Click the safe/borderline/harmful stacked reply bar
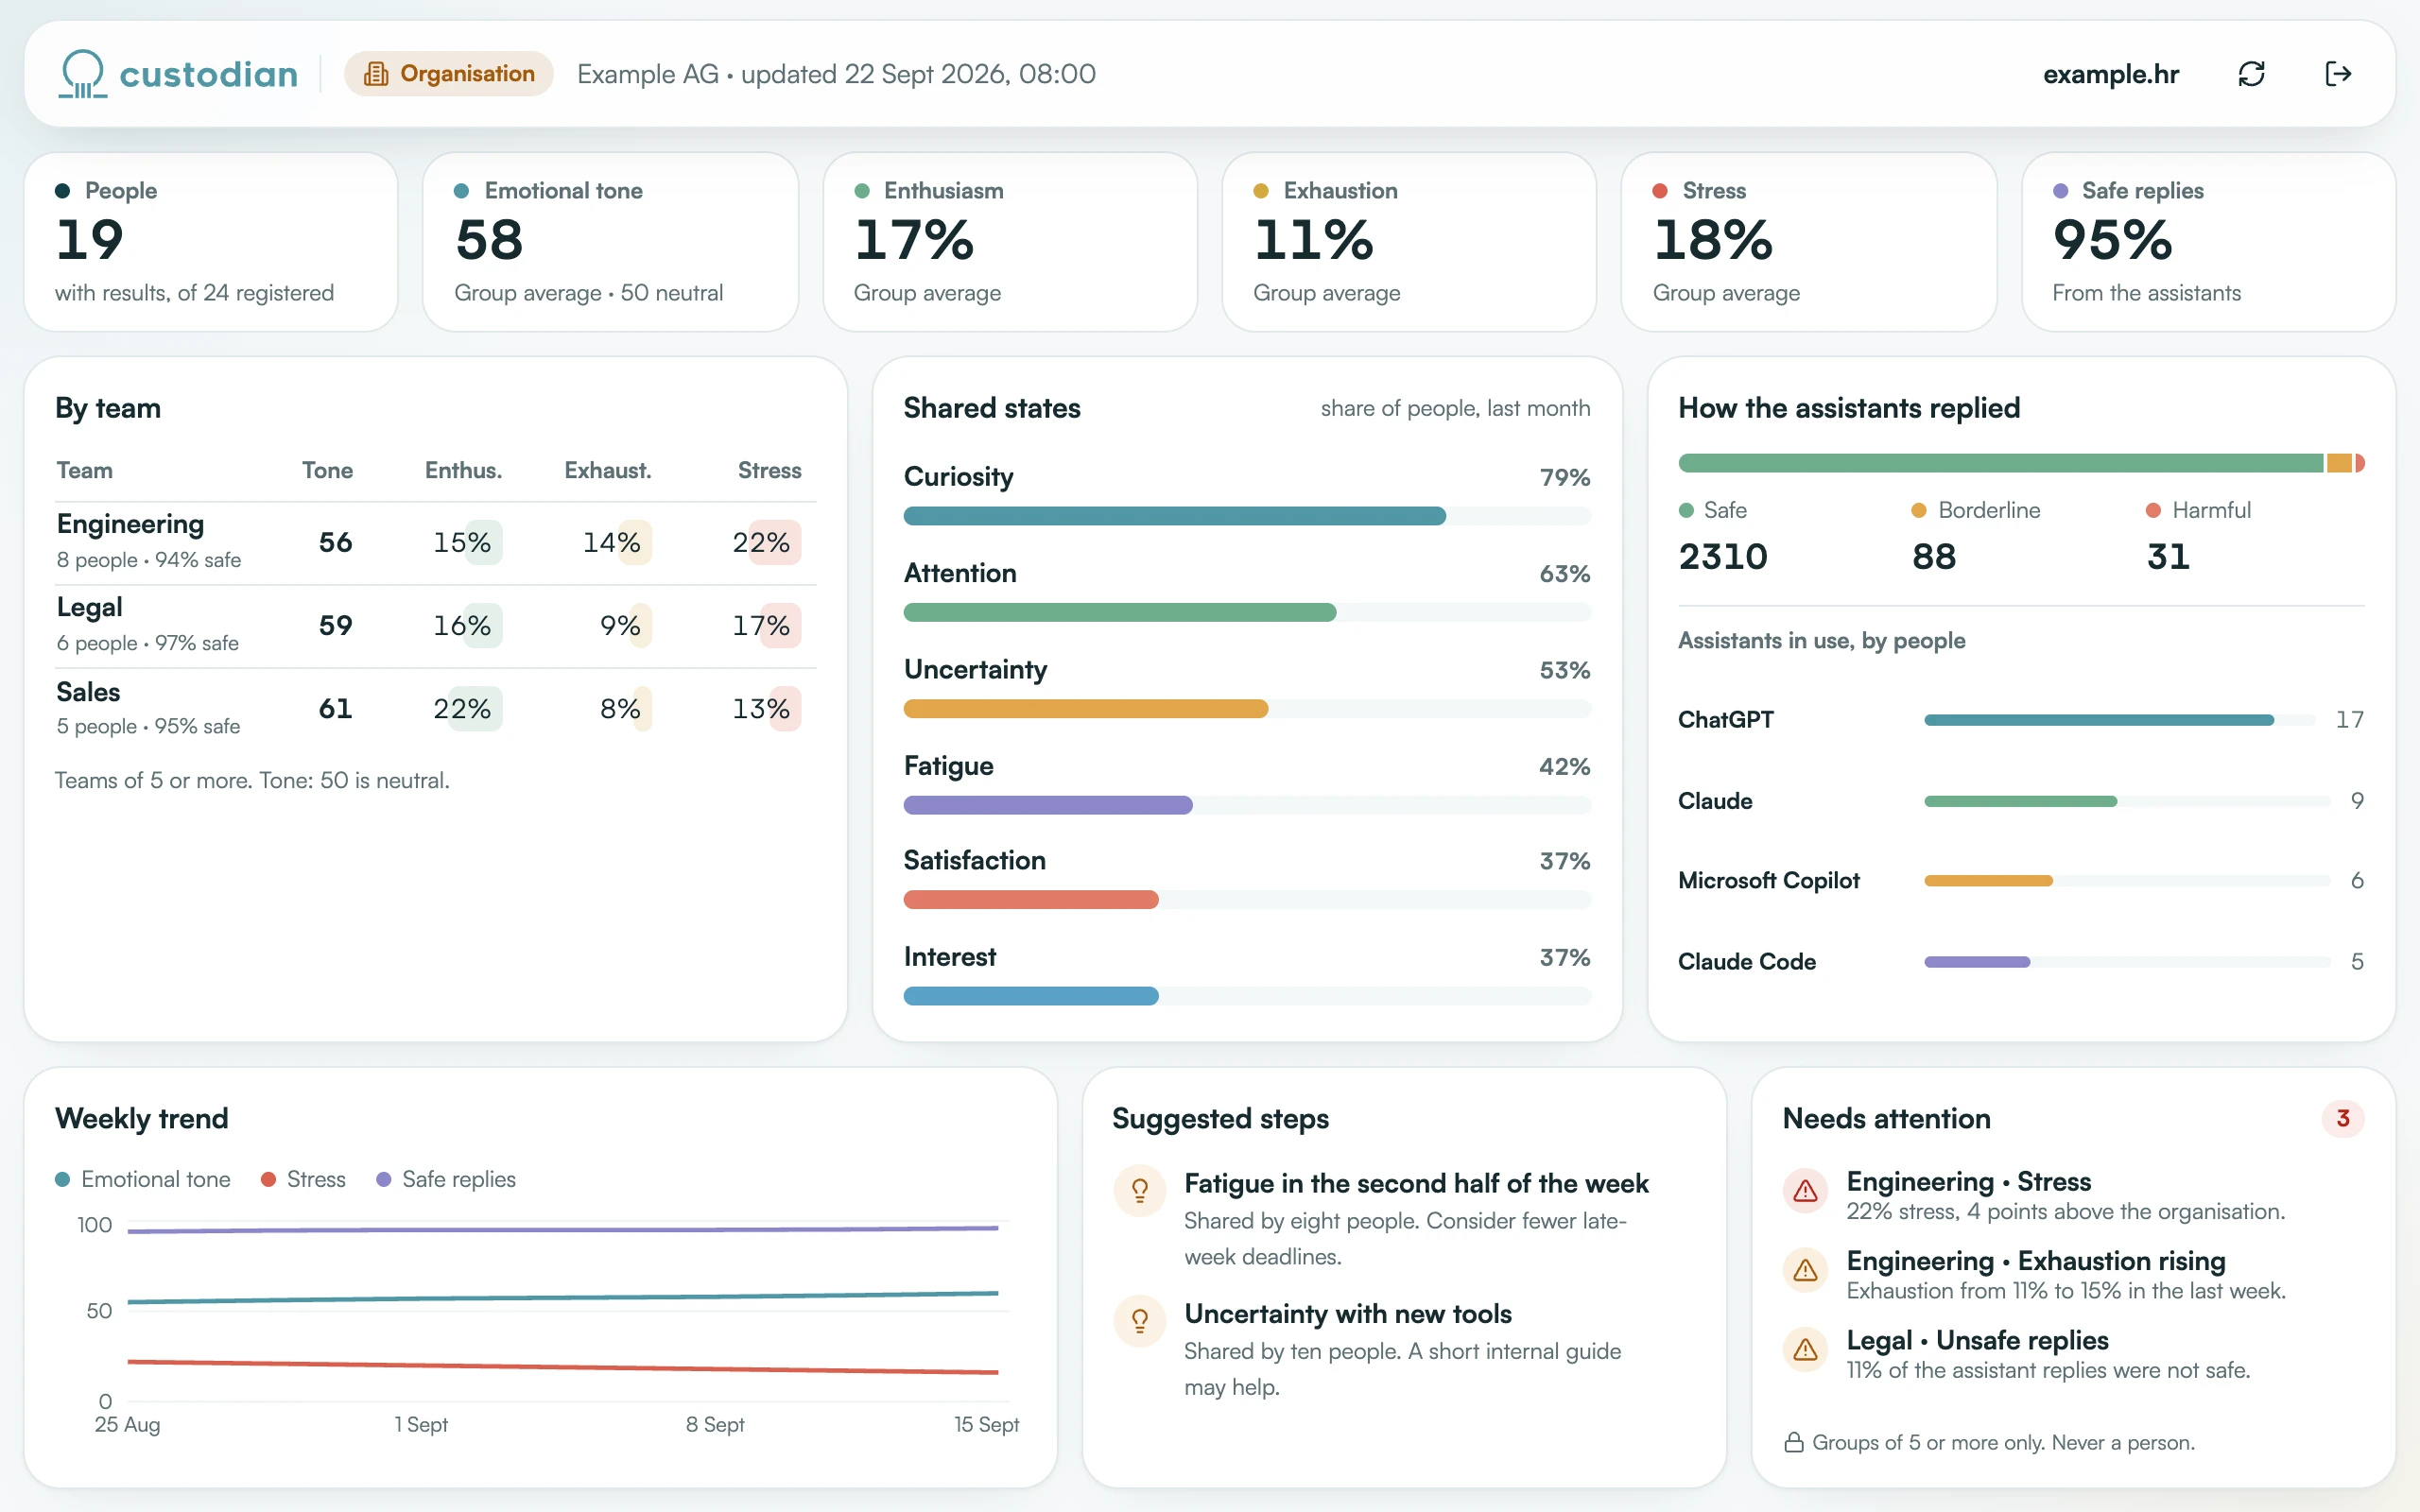 pyautogui.click(x=2021, y=463)
